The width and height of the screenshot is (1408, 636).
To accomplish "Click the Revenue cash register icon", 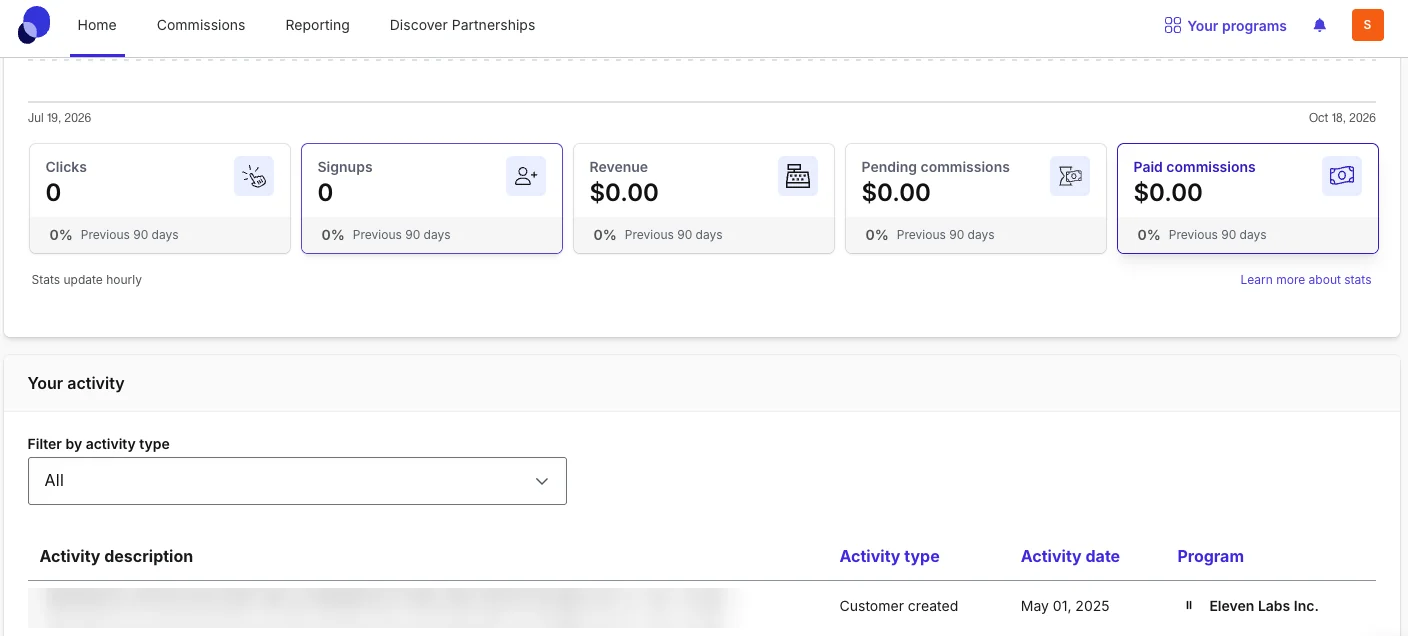I will click(798, 176).
